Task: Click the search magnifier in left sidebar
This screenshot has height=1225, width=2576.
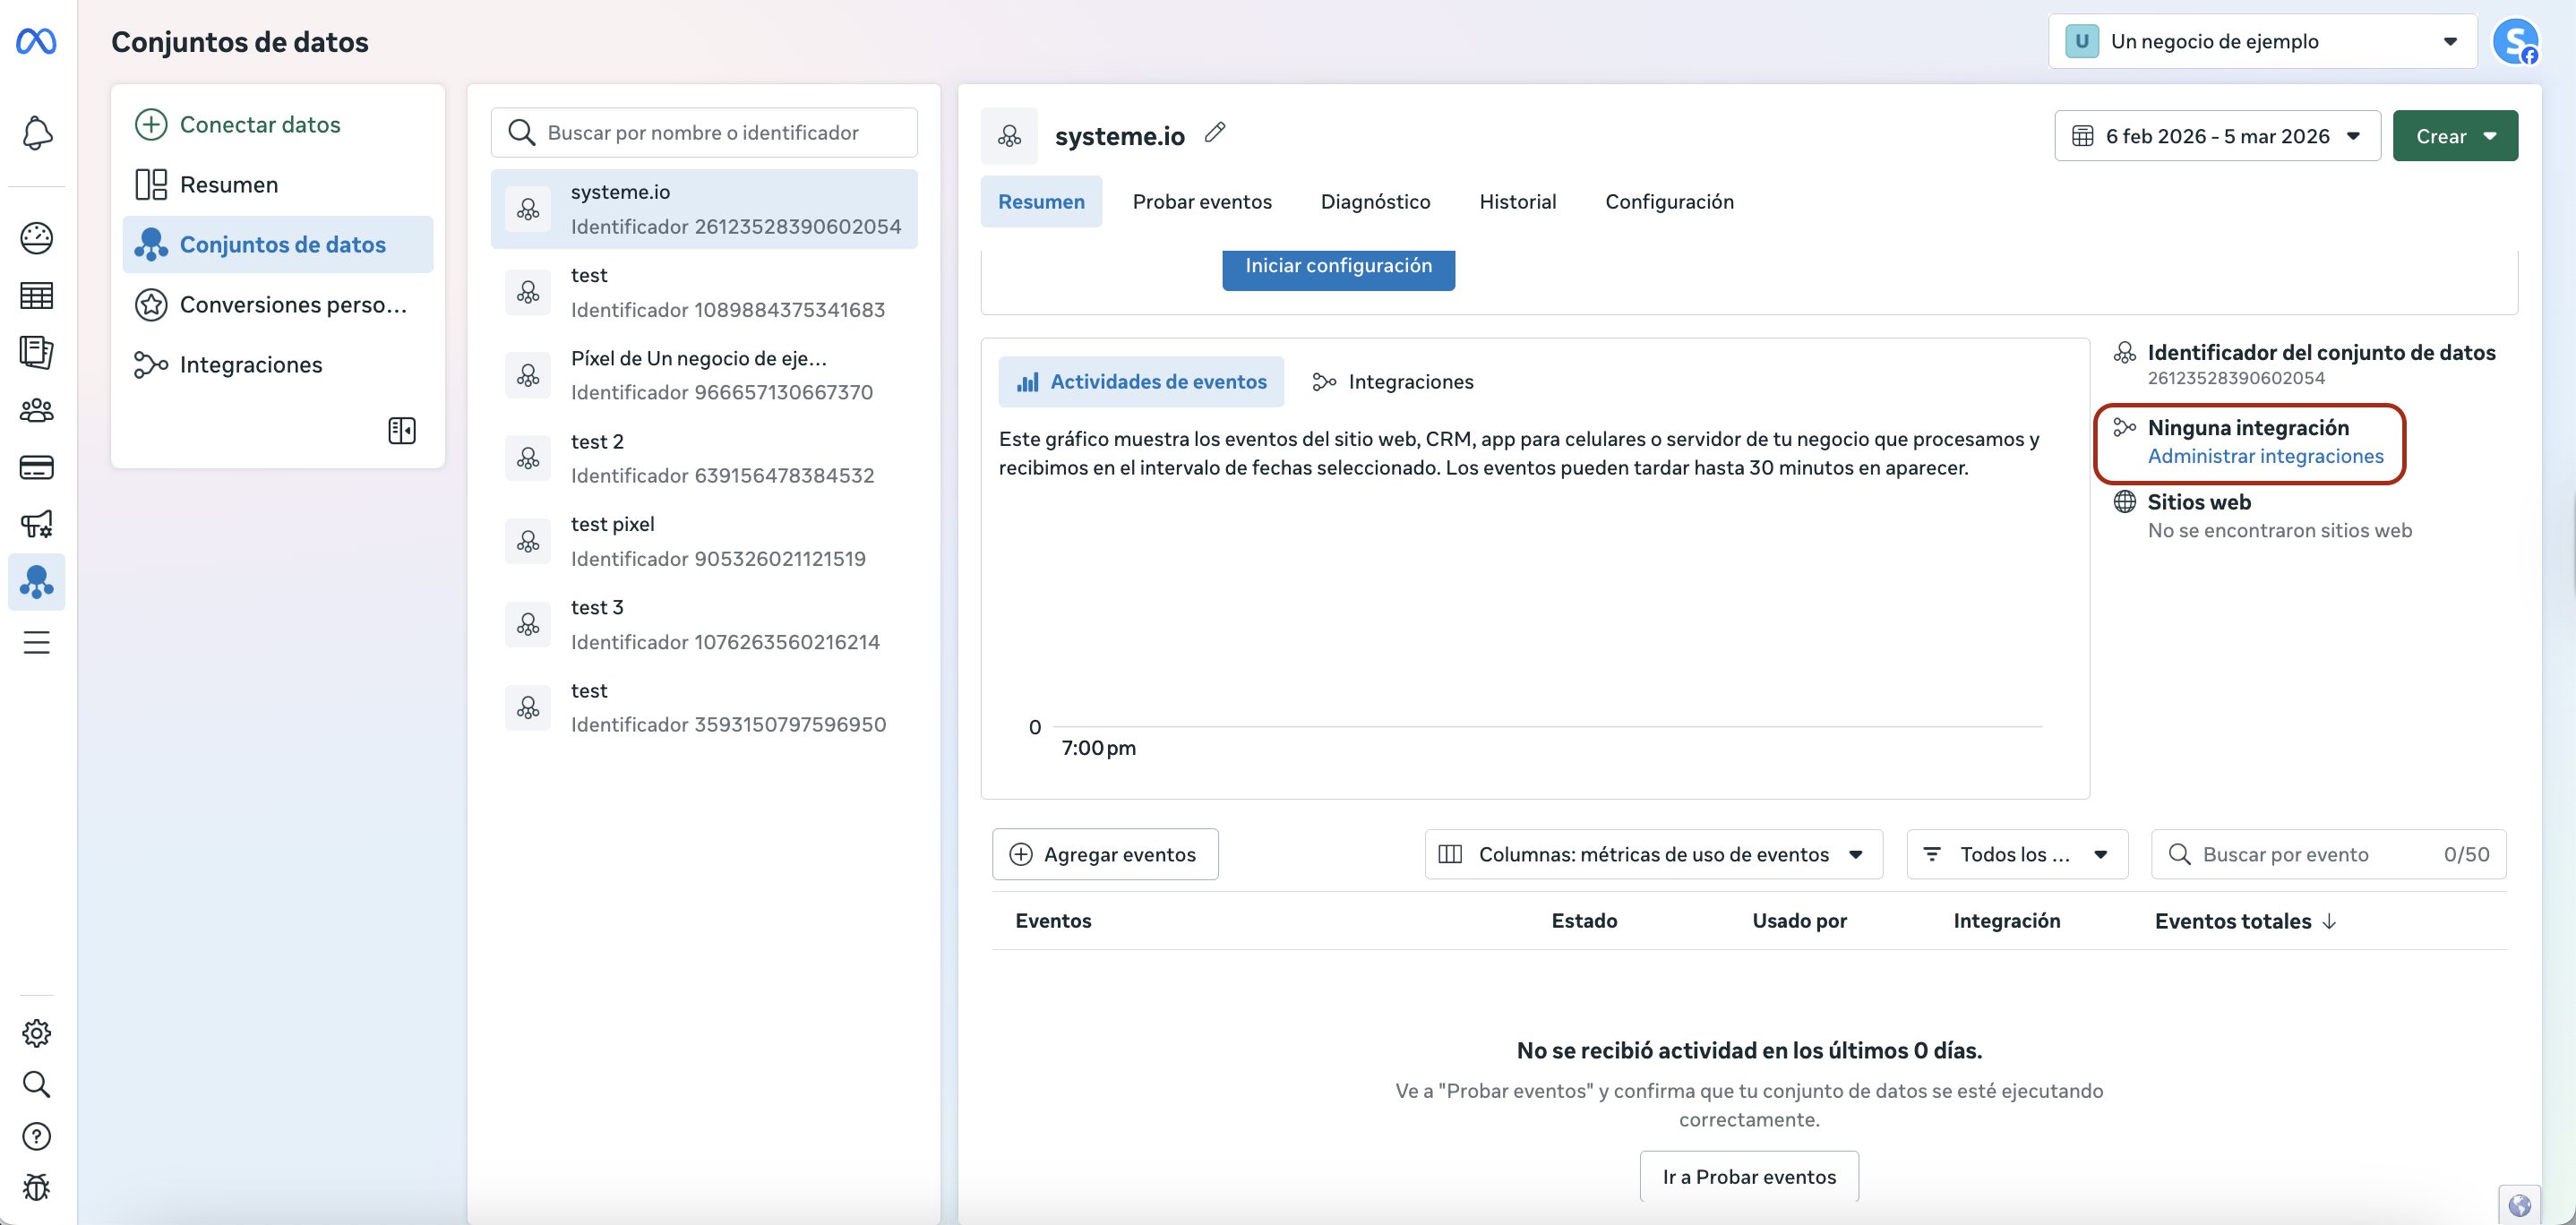Action: click(x=37, y=1084)
